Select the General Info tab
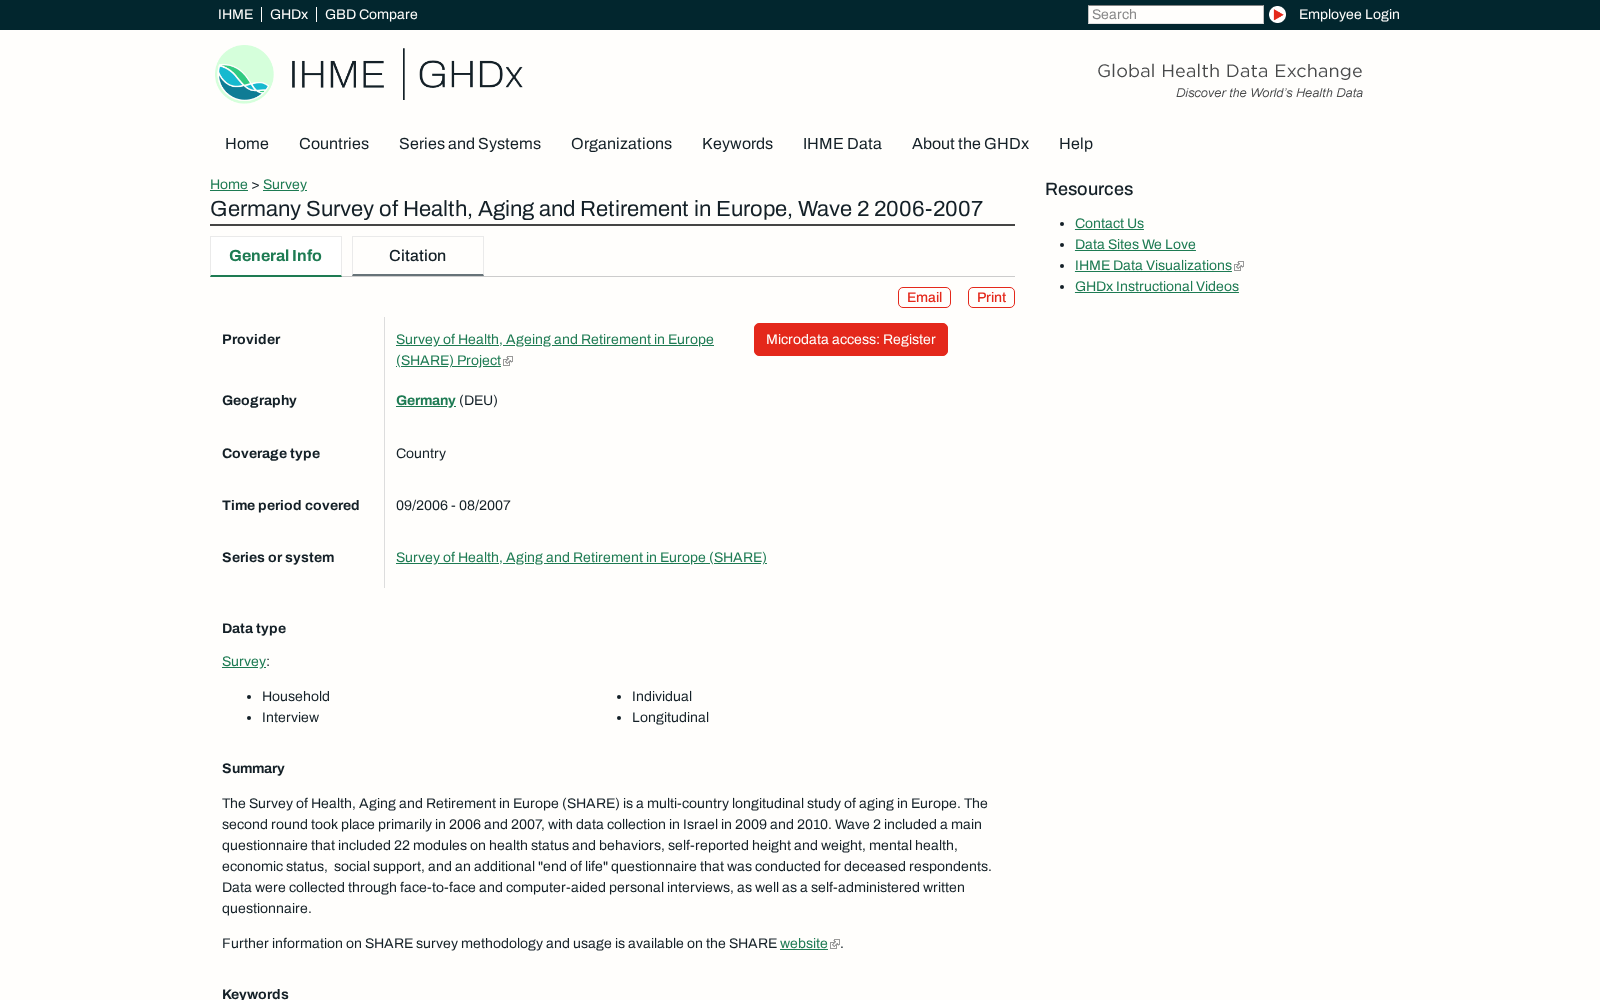Viewport: 1600px width, 1000px height. (276, 256)
